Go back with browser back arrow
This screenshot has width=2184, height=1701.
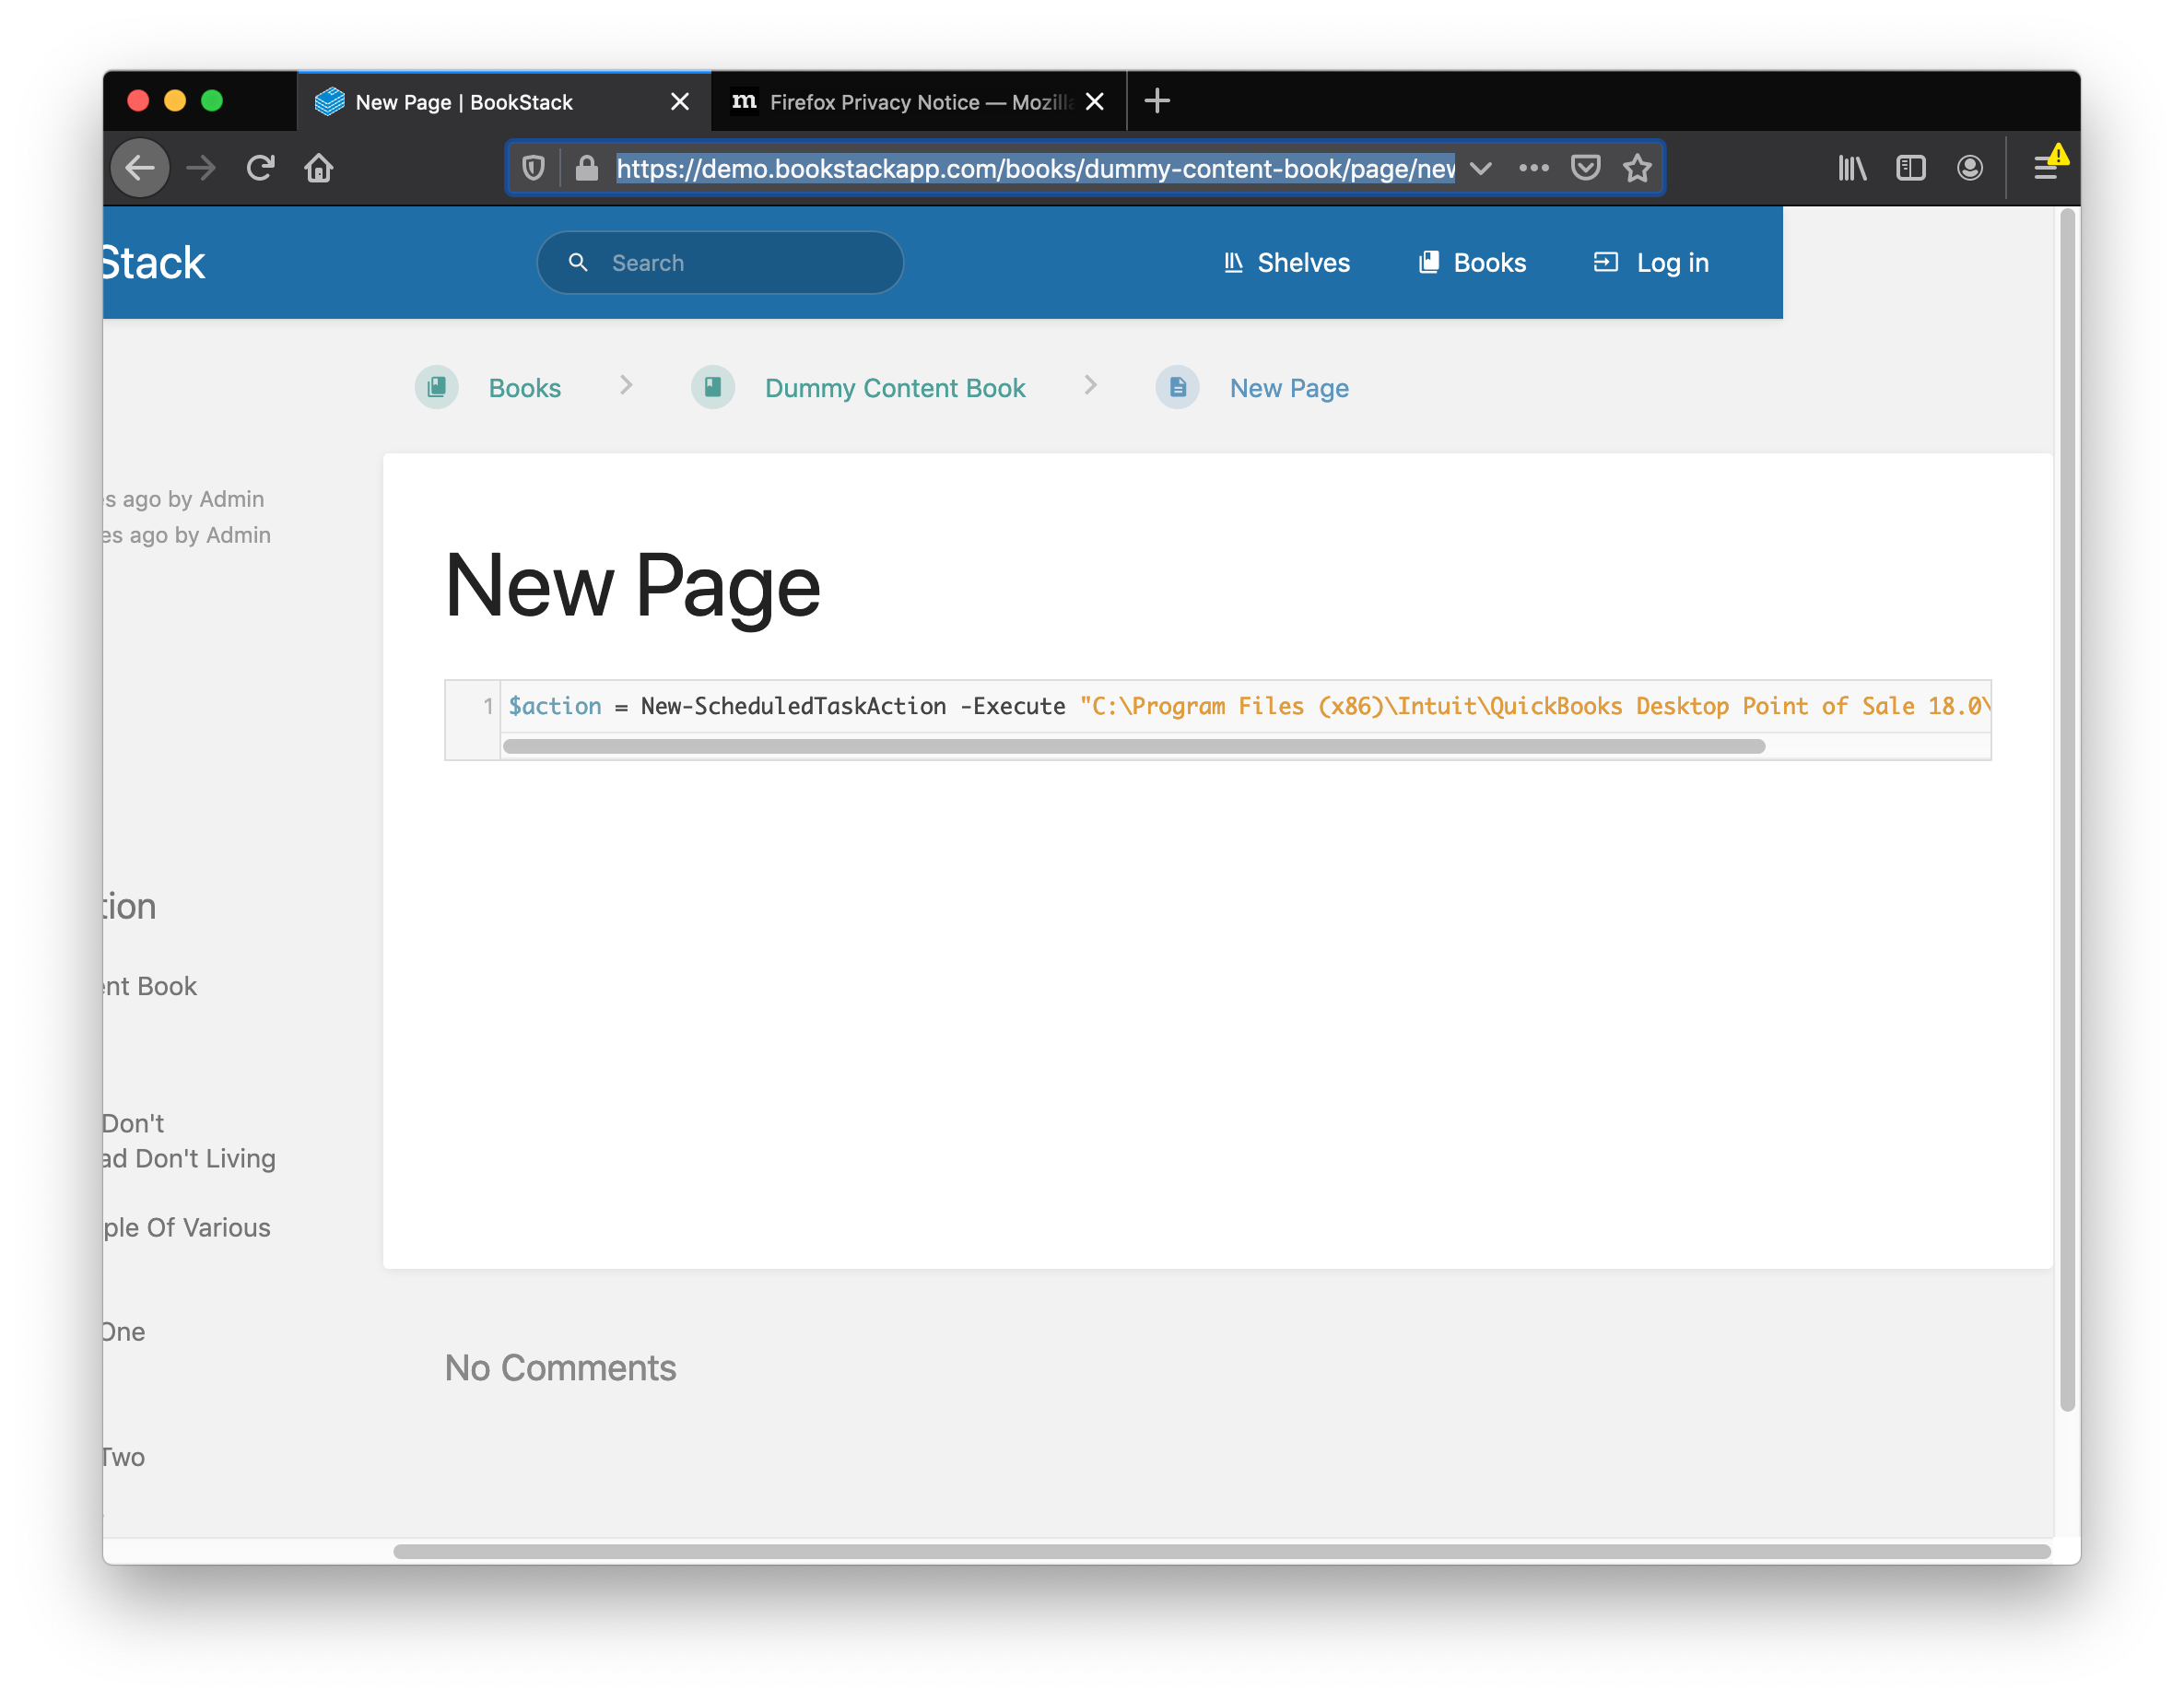pos(140,168)
